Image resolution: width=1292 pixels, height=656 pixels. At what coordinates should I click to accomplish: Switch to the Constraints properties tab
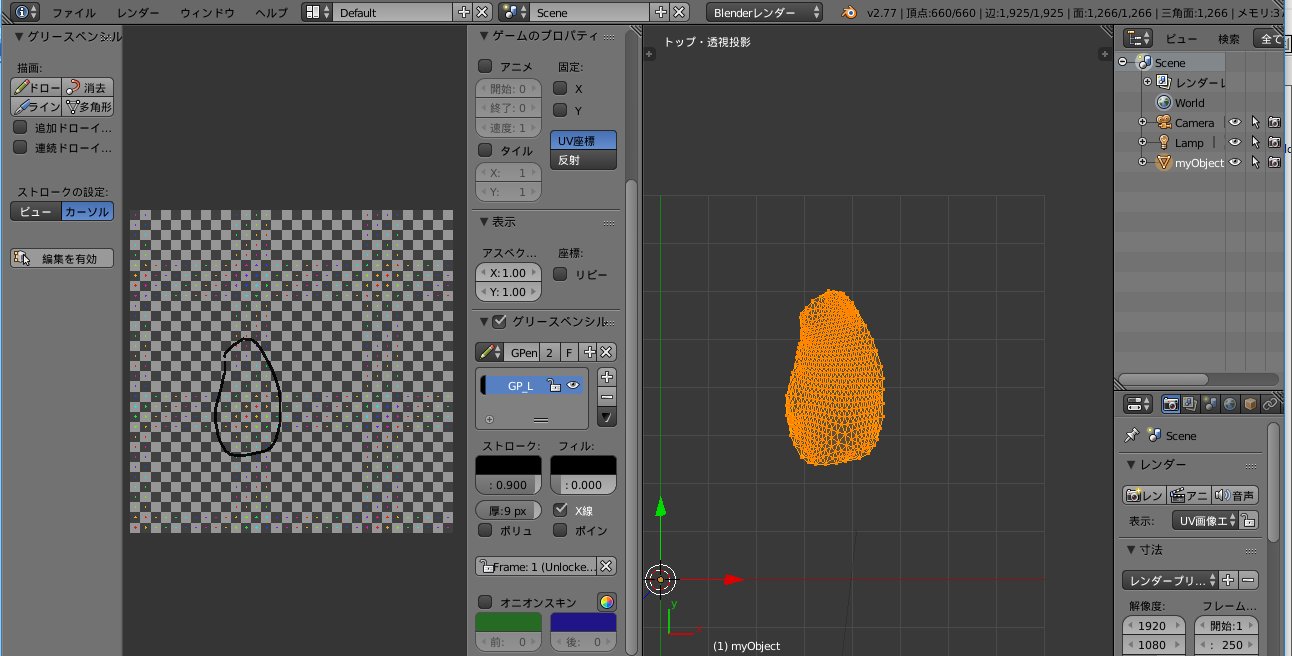[1270, 404]
